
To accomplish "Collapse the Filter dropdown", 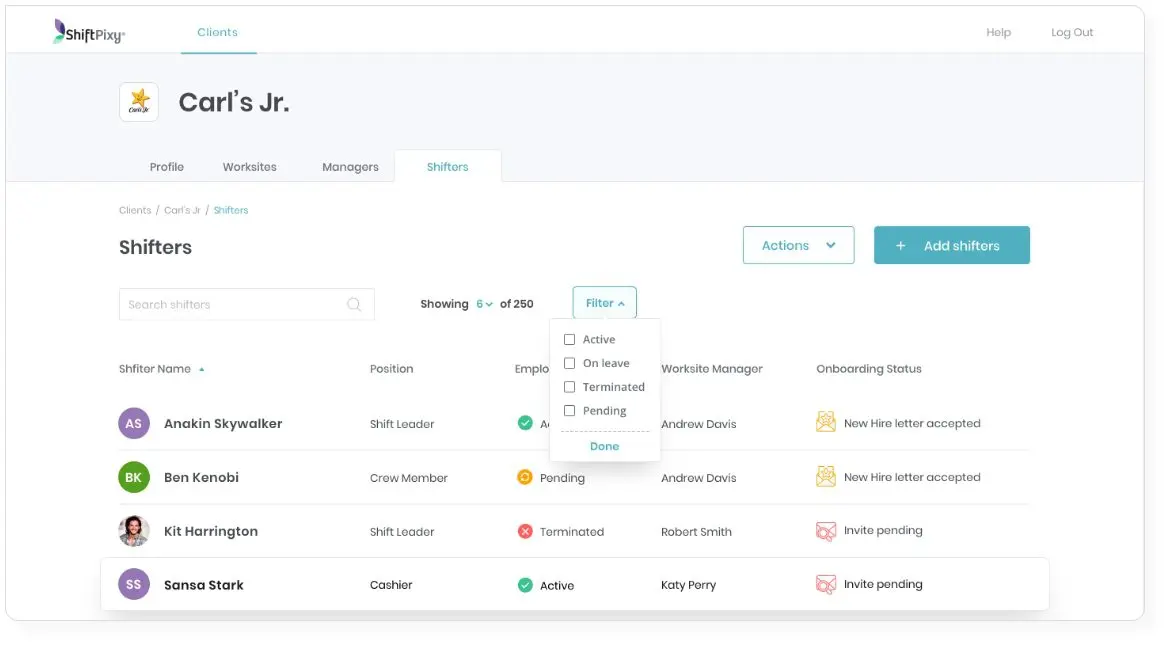I will (x=604, y=303).
